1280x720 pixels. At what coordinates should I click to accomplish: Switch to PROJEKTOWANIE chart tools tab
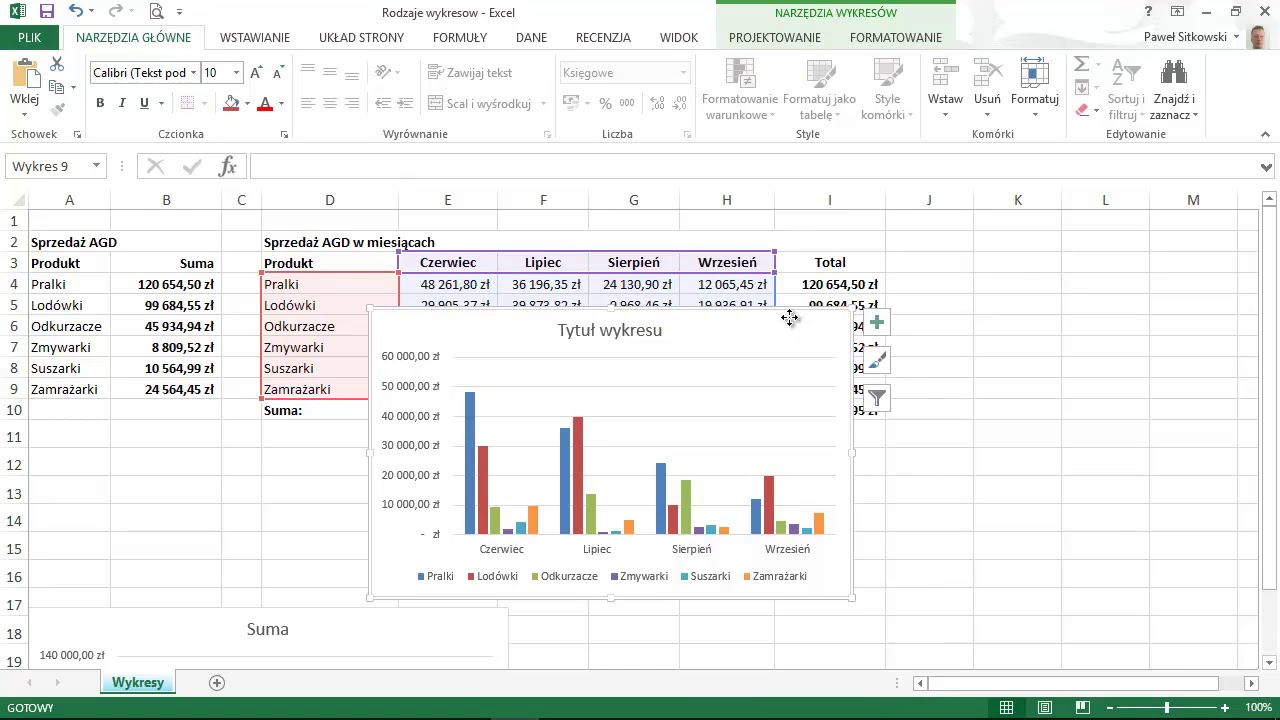pos(775,38)
